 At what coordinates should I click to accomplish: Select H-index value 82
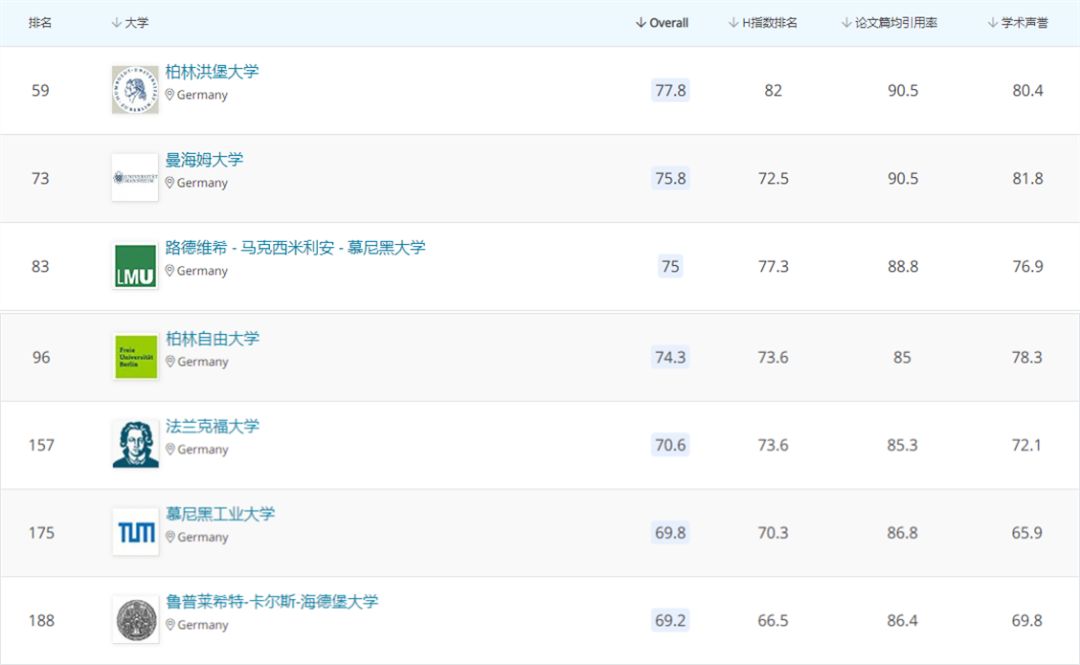[x=773, y=90]
